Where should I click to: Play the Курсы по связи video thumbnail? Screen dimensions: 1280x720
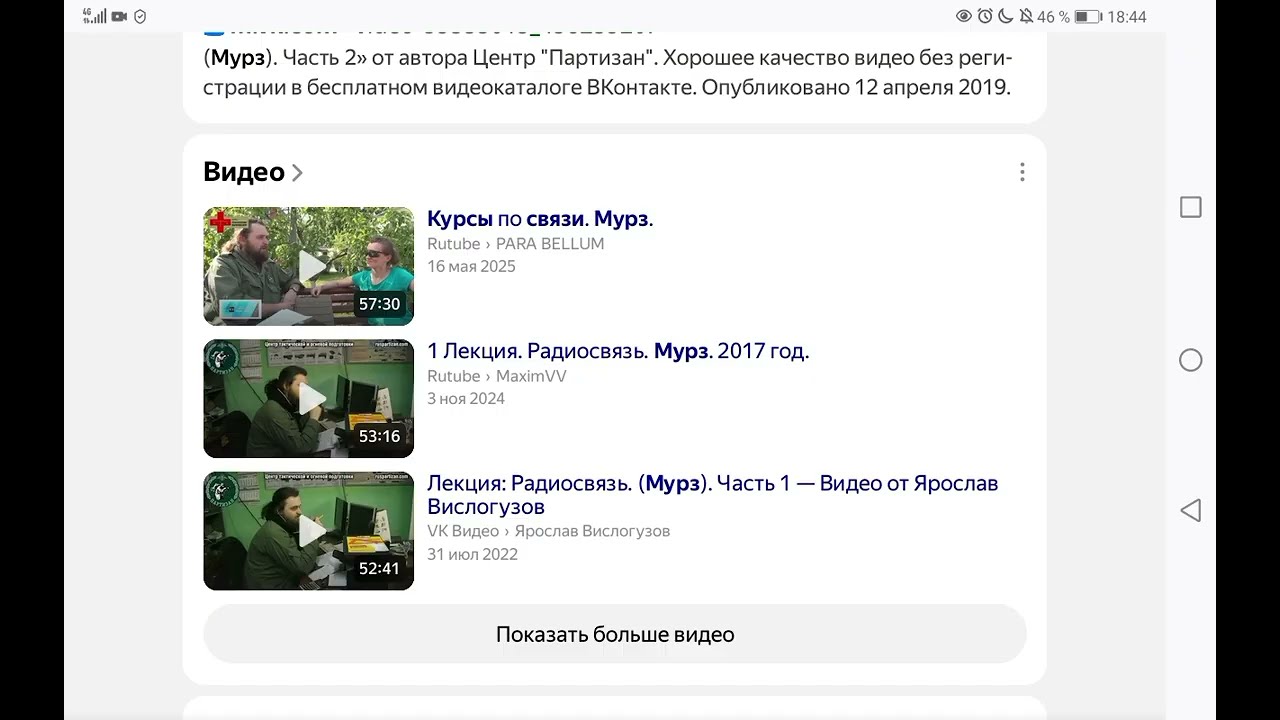point(309,266)
